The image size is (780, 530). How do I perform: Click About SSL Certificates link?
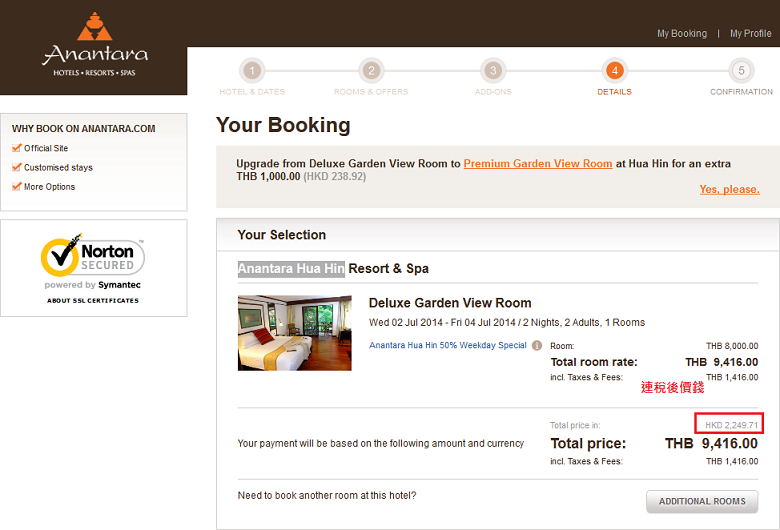(93, 300)
